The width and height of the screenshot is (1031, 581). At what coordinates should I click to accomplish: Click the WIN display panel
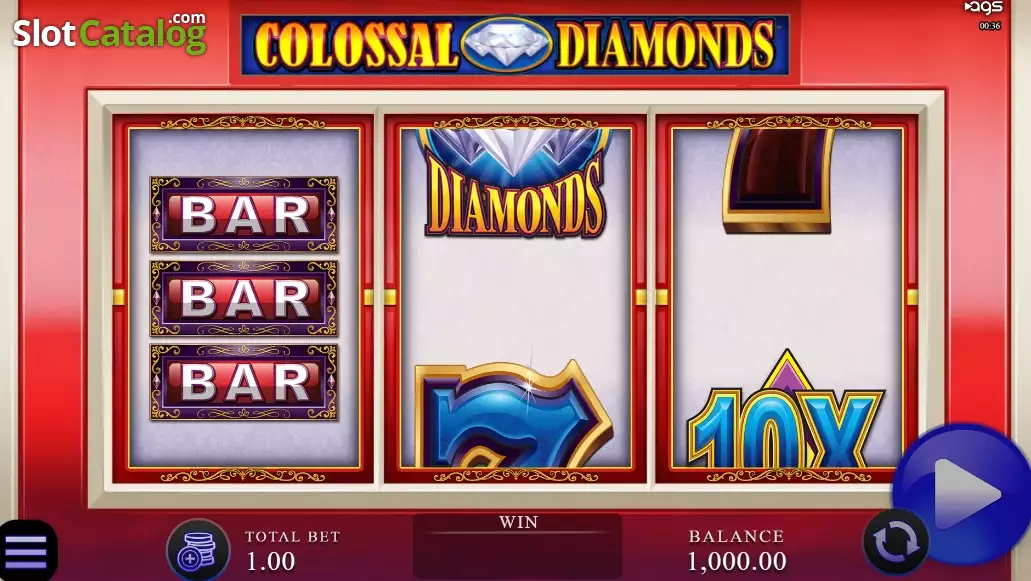pyautogui.click(x=517, y=546)
